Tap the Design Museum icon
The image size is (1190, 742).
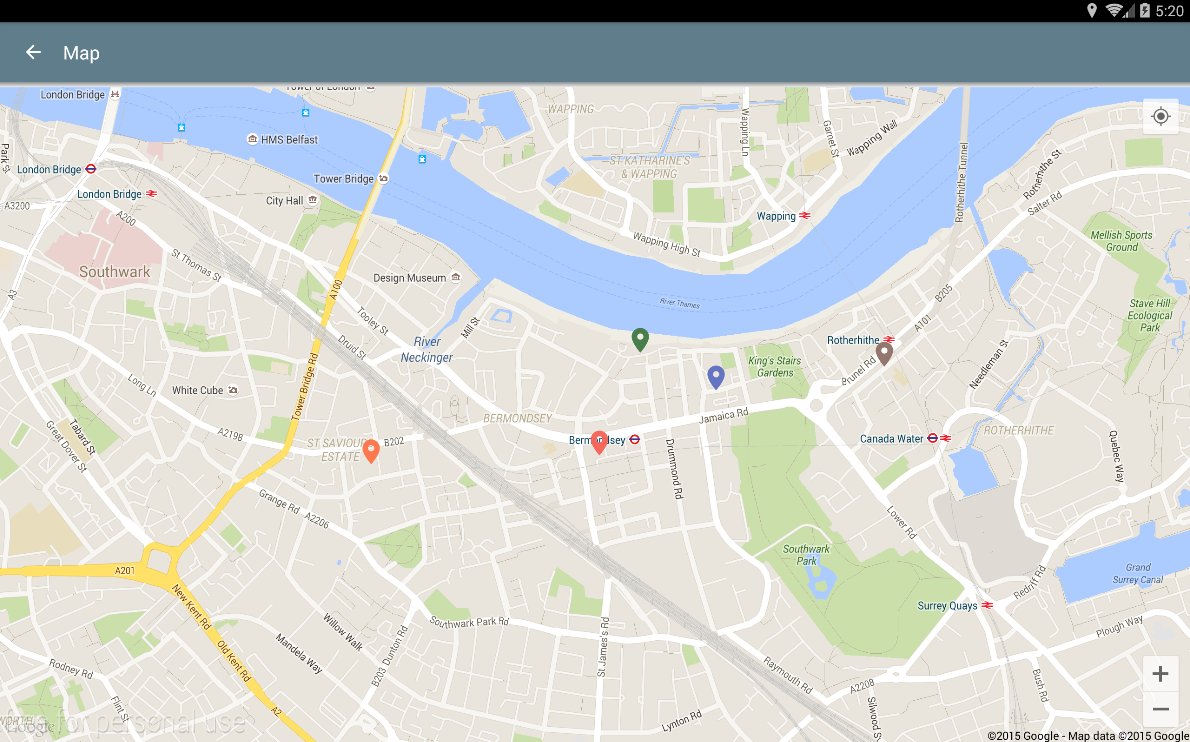click(455, 278)
